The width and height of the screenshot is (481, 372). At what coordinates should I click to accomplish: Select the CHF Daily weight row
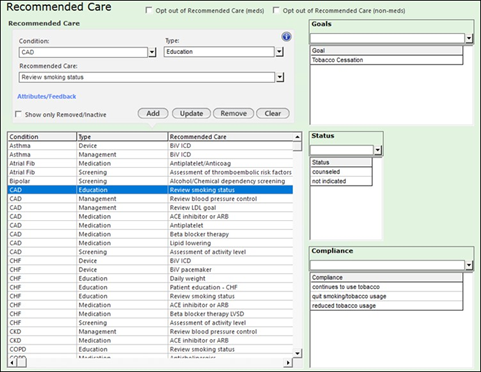coord(150,278)
